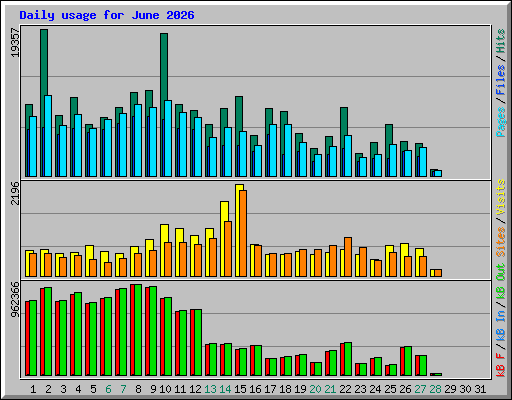The image size is (512, 400).
Task: Click the 962366 axis value
Action: 15,300
